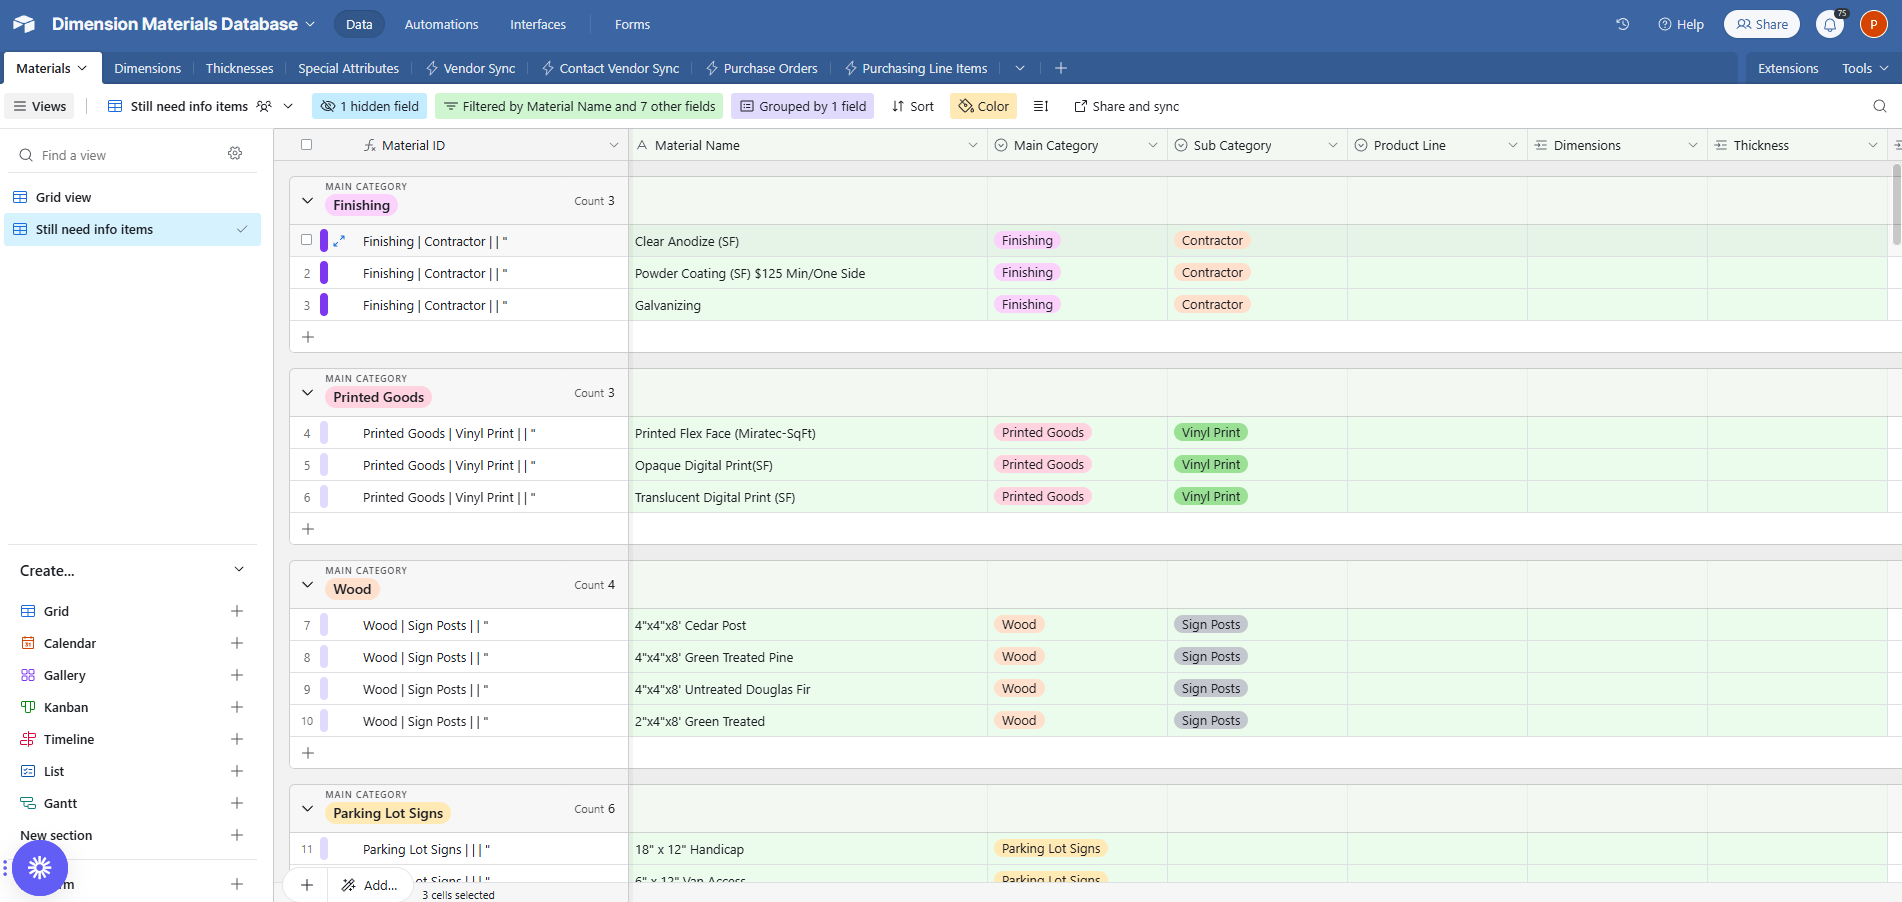
Task: Add record to Wood group
Action: tap(308, 753)
